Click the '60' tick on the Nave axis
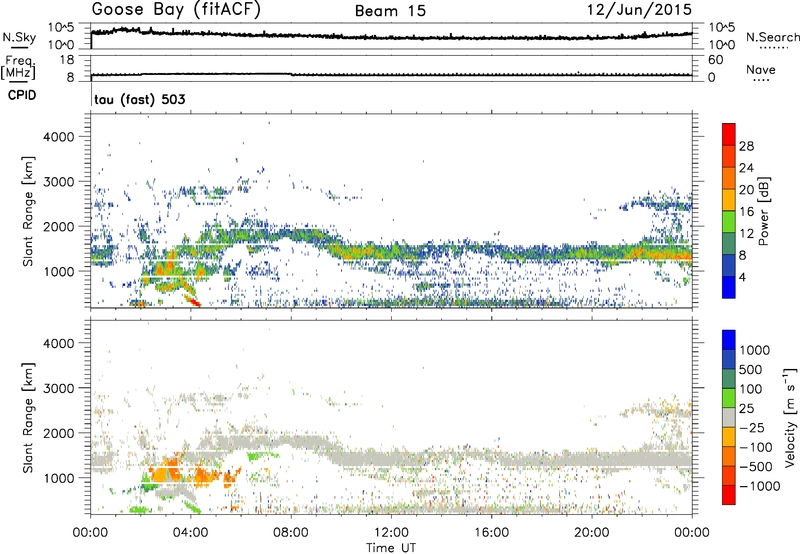Viewport: 800px width, 554px height. tap(715, 60)
